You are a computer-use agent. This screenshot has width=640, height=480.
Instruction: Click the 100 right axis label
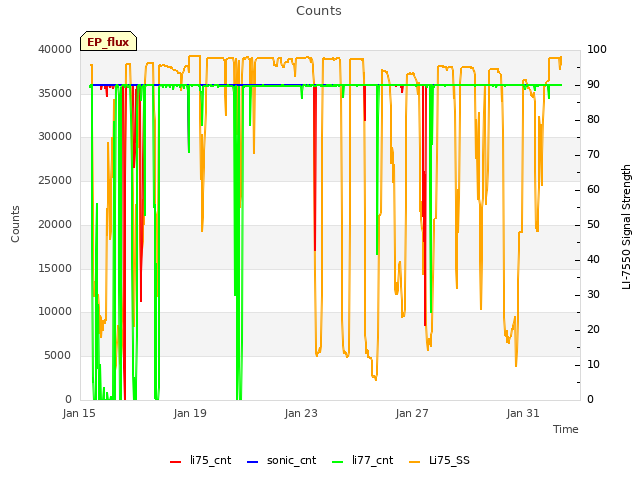click(x=597, y=49)
